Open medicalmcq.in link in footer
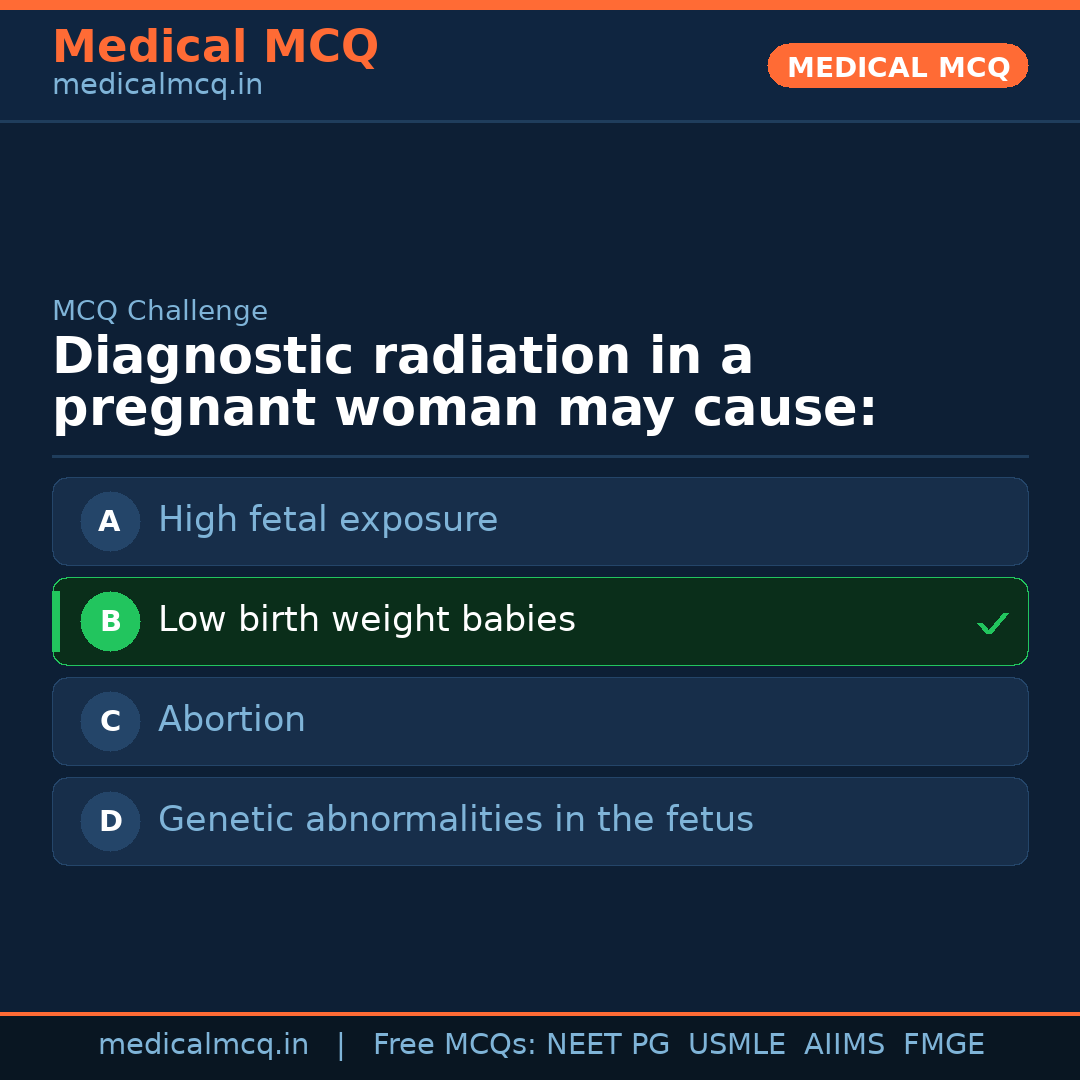This screenshot has width=1080, height=1080. 203,1045
